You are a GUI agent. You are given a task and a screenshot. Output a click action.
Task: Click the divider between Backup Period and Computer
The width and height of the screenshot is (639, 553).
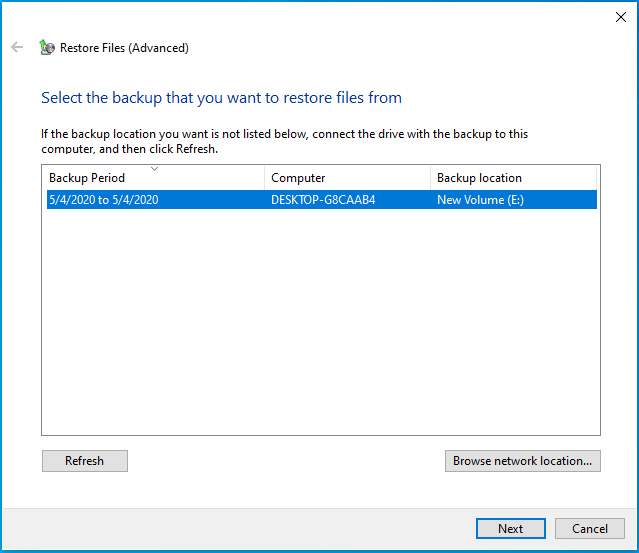[x=264, y=178]
